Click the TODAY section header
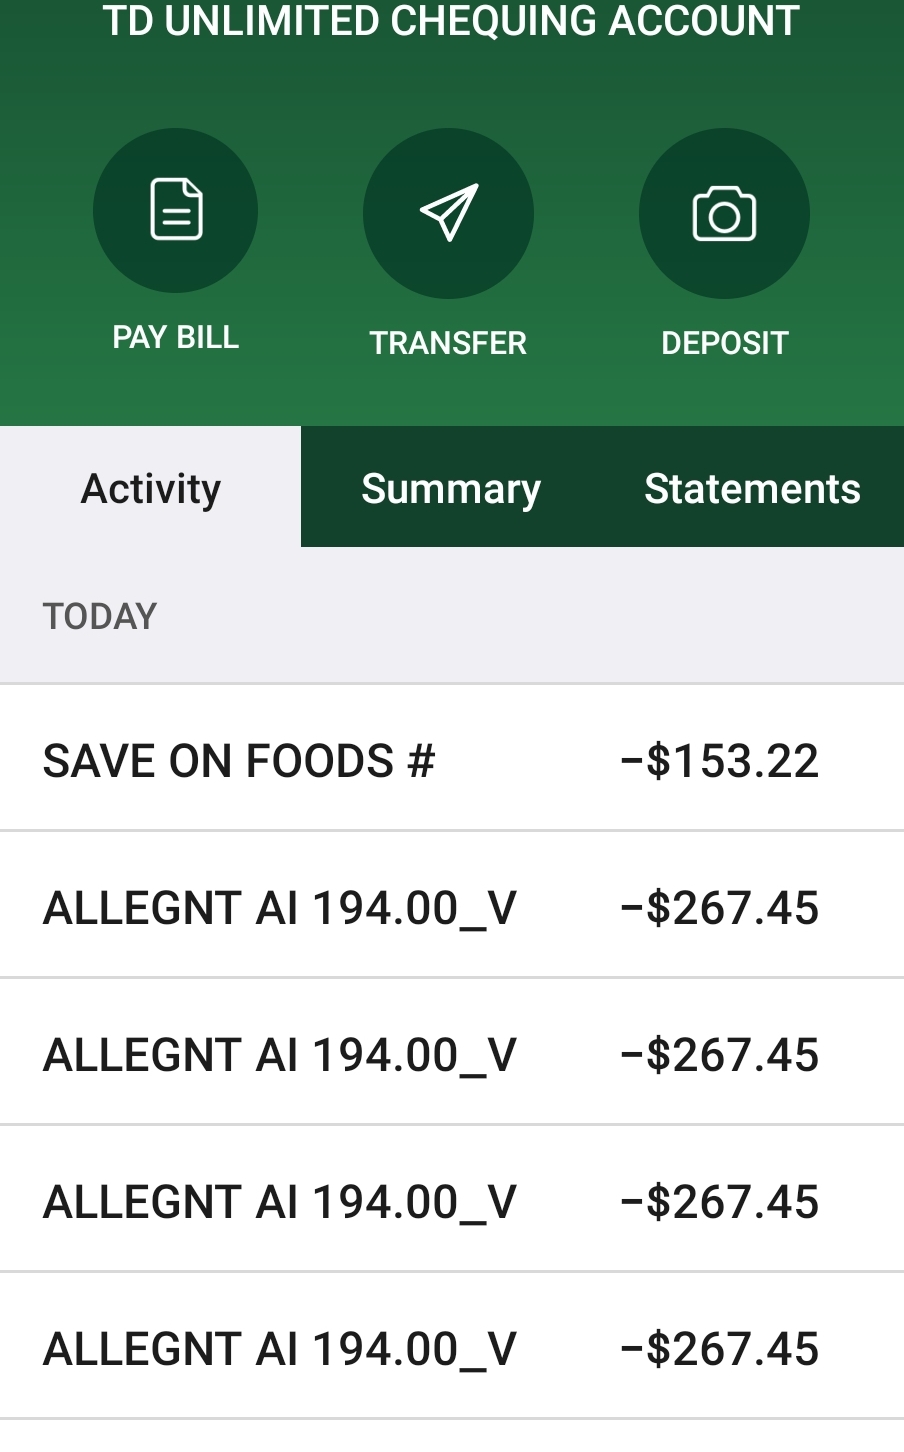Image resolution: width=904 pixels, height=1452 pixels. 100,616
